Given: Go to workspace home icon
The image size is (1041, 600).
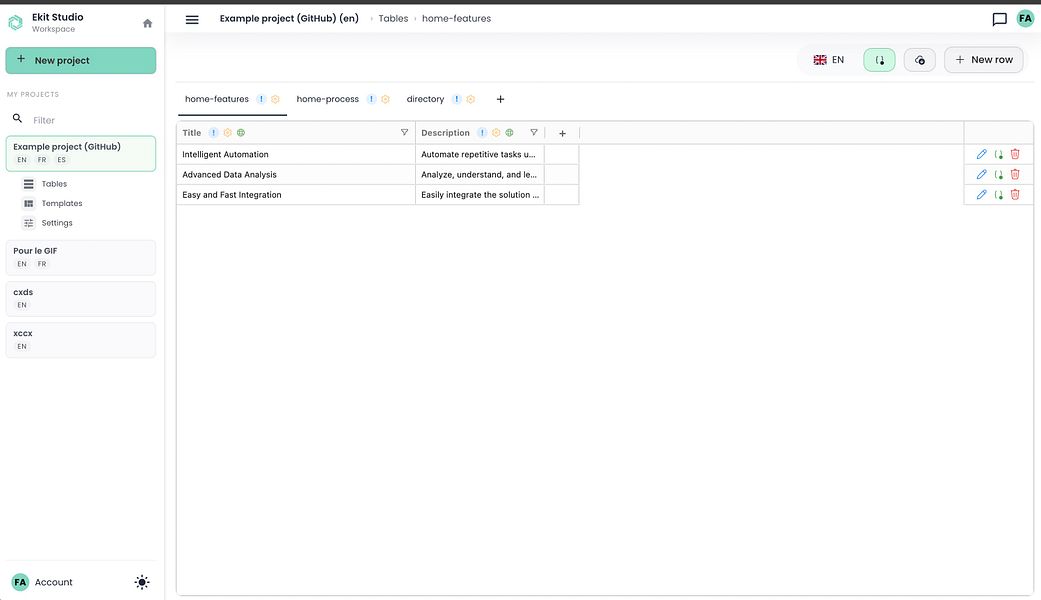Looking at the screenshot, I should point(147,23).
